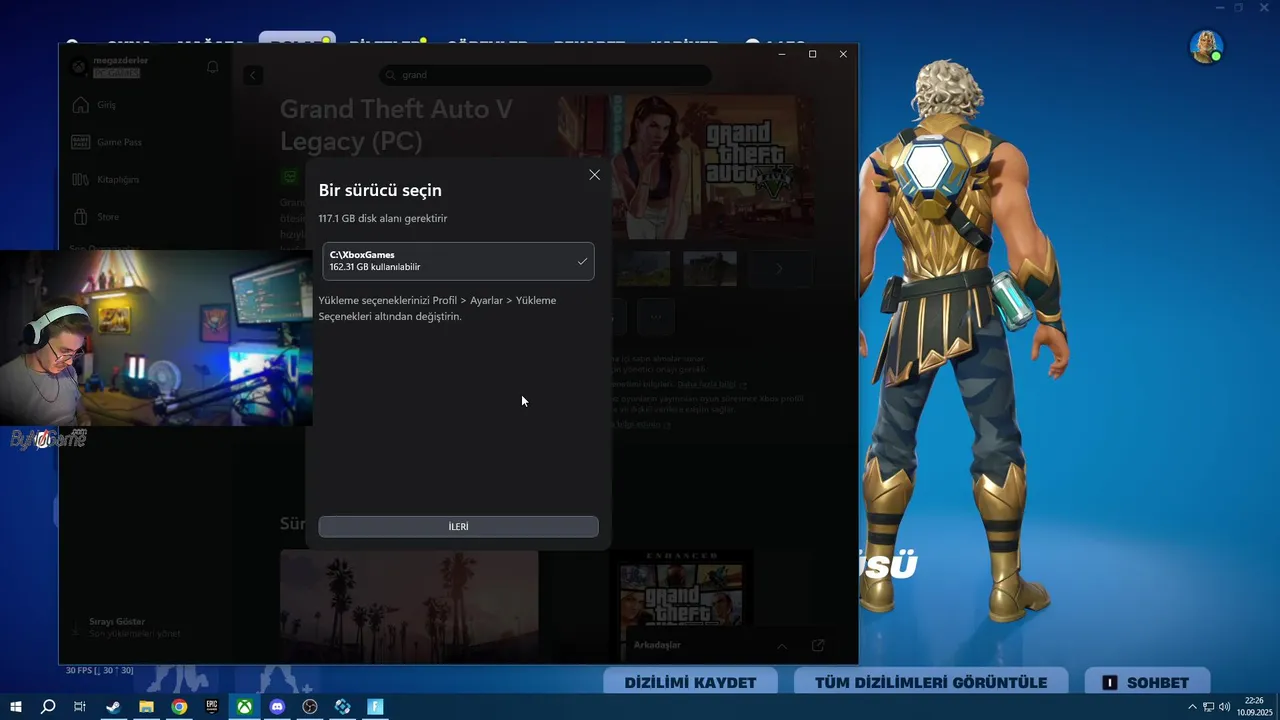1280x720 pixels.
Task: Open Store in Xbox sidebar
Action: tap(97, 216)
